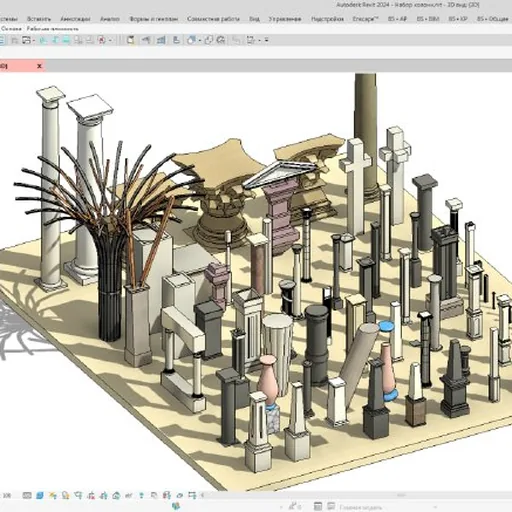Toggle the visual style blue cube icon

[x=40, y=495]
